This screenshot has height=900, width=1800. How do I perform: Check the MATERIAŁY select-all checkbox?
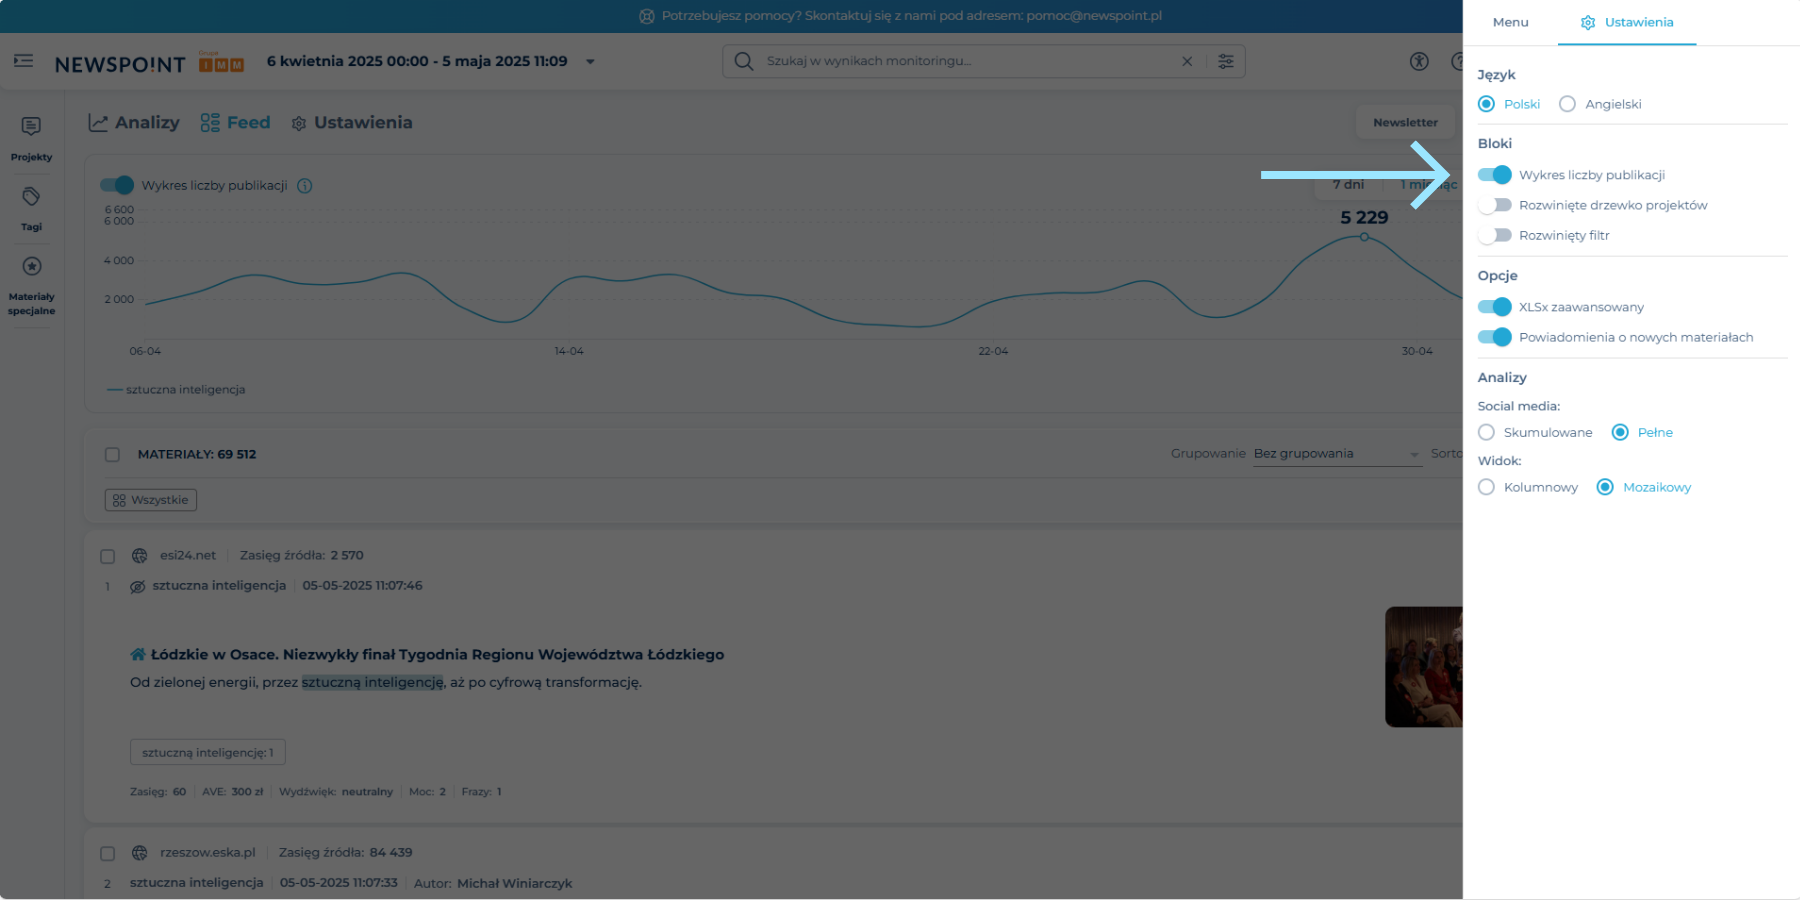coord(112,455)
